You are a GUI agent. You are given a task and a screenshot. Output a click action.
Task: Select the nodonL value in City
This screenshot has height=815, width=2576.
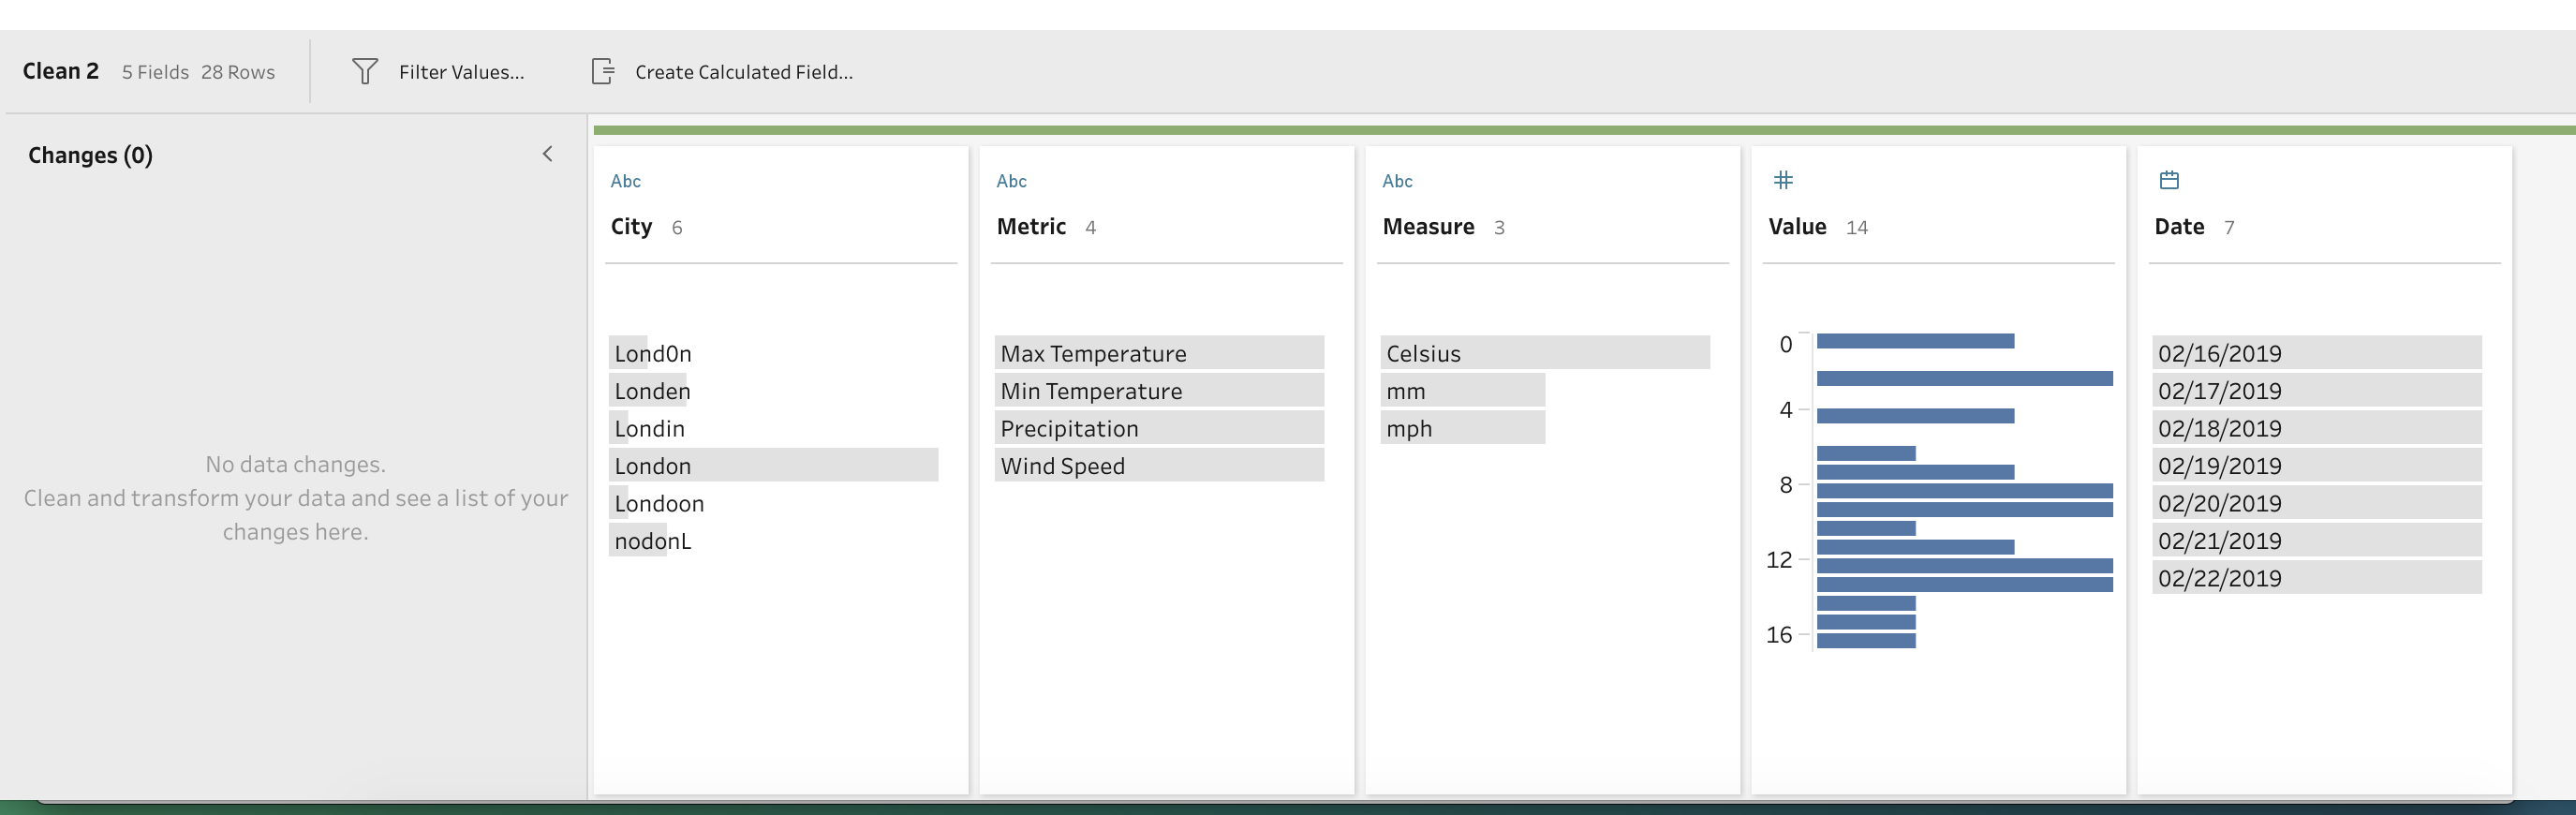(653, 541)
